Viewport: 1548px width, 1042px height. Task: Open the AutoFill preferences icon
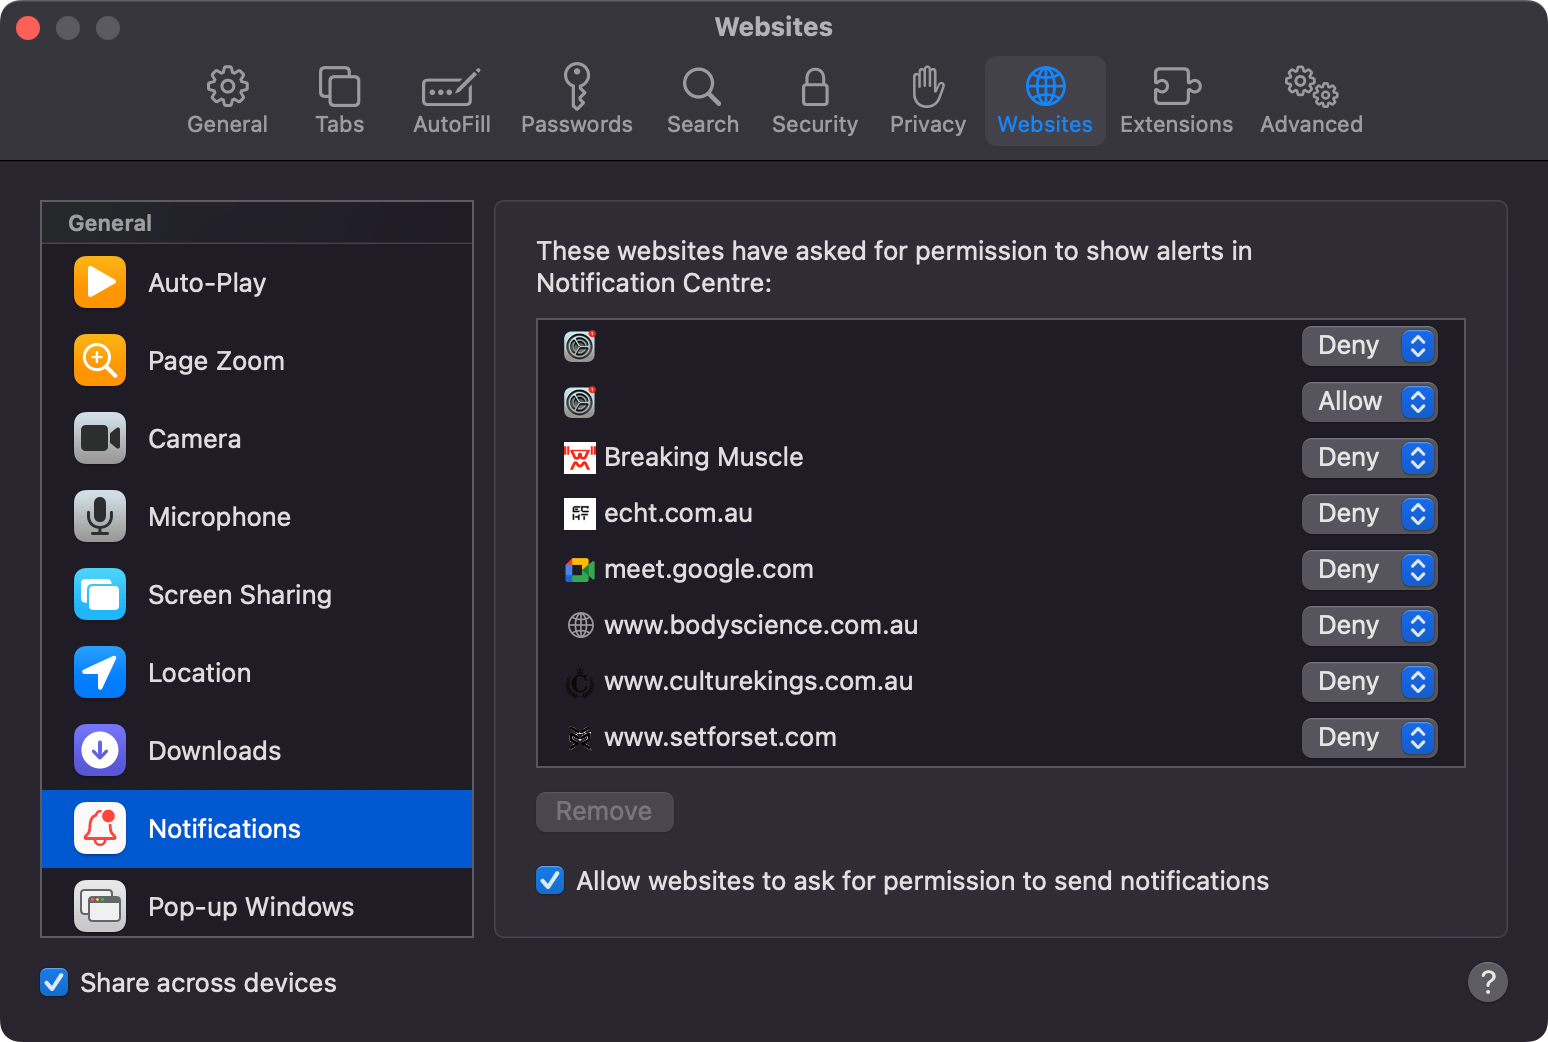451,87
